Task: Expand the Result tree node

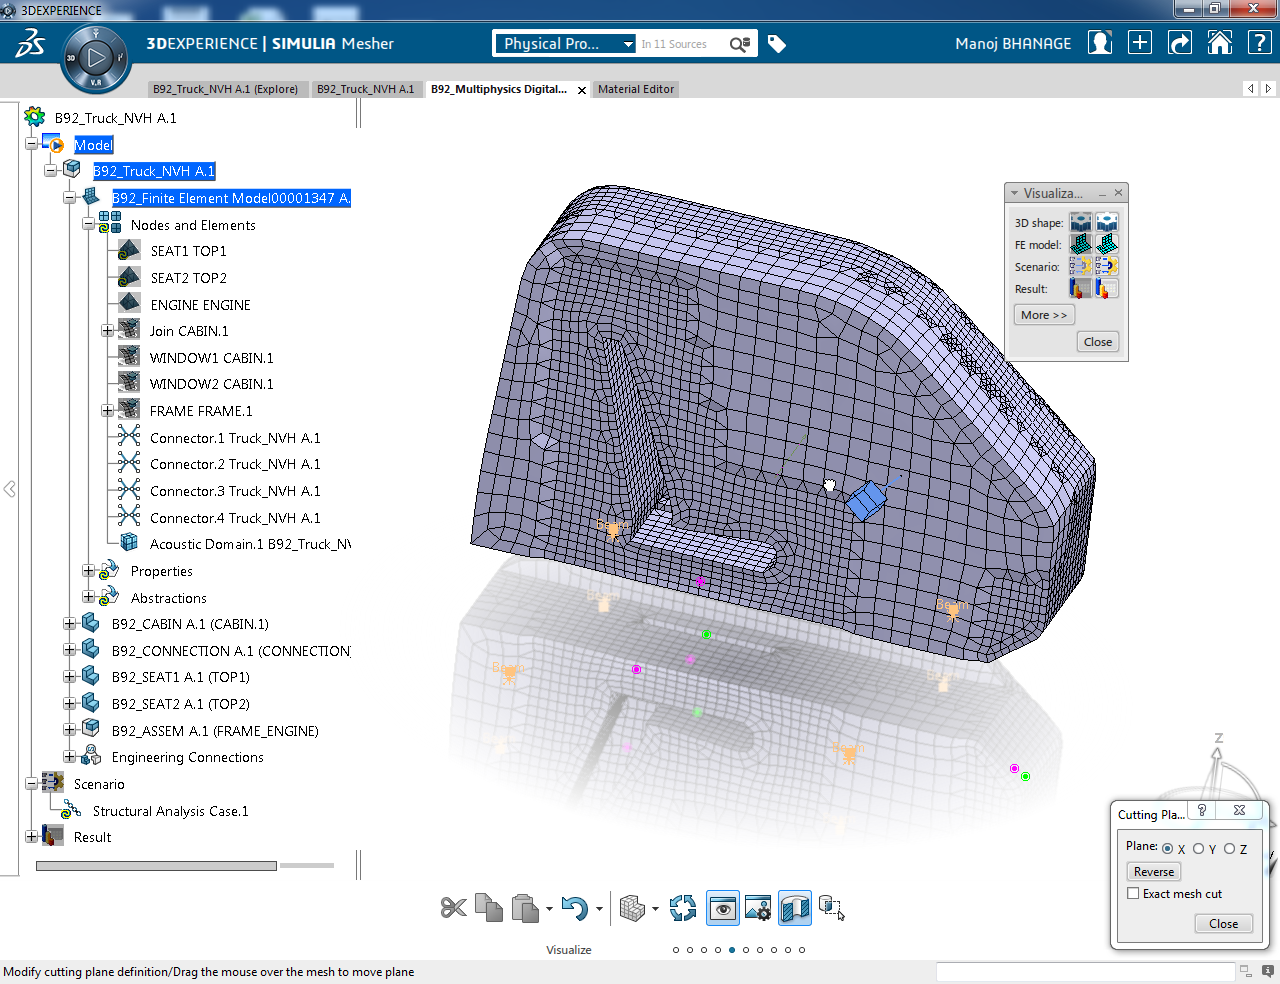Action: coord(31,837)
